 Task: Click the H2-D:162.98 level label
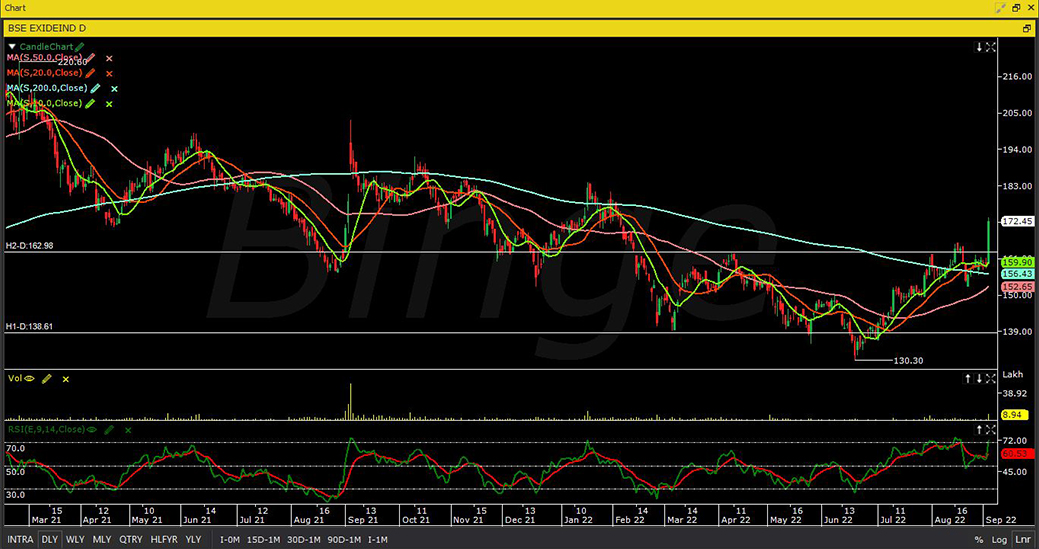tap(30, 246)
